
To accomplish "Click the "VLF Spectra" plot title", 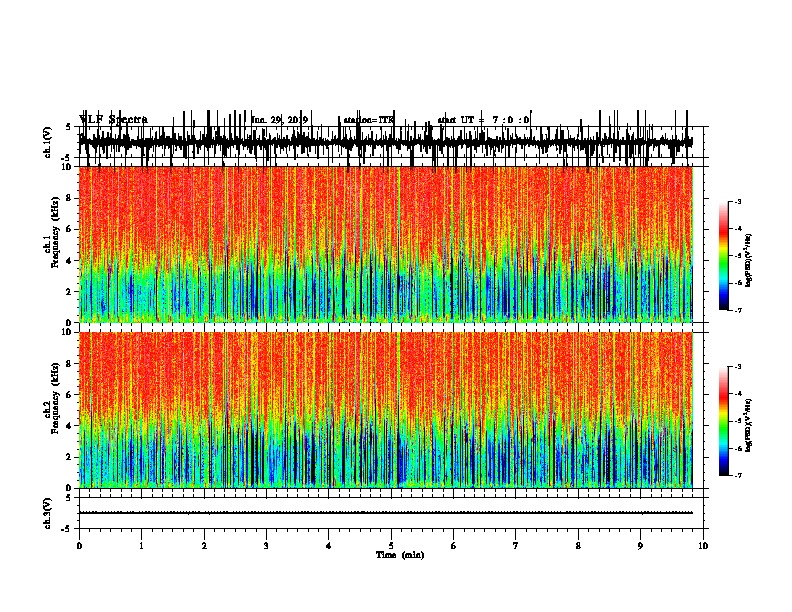I will pyautogui.click(x=113, y=120).
